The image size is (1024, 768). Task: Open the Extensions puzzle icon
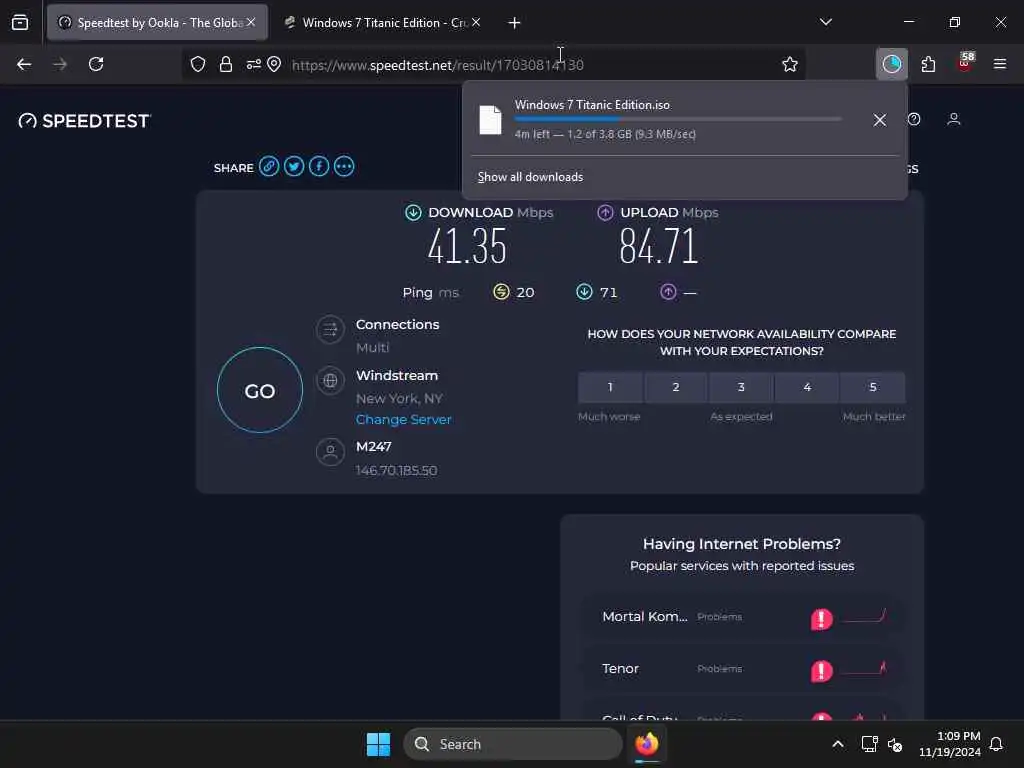pyautogui.click(x=928, y=64)
